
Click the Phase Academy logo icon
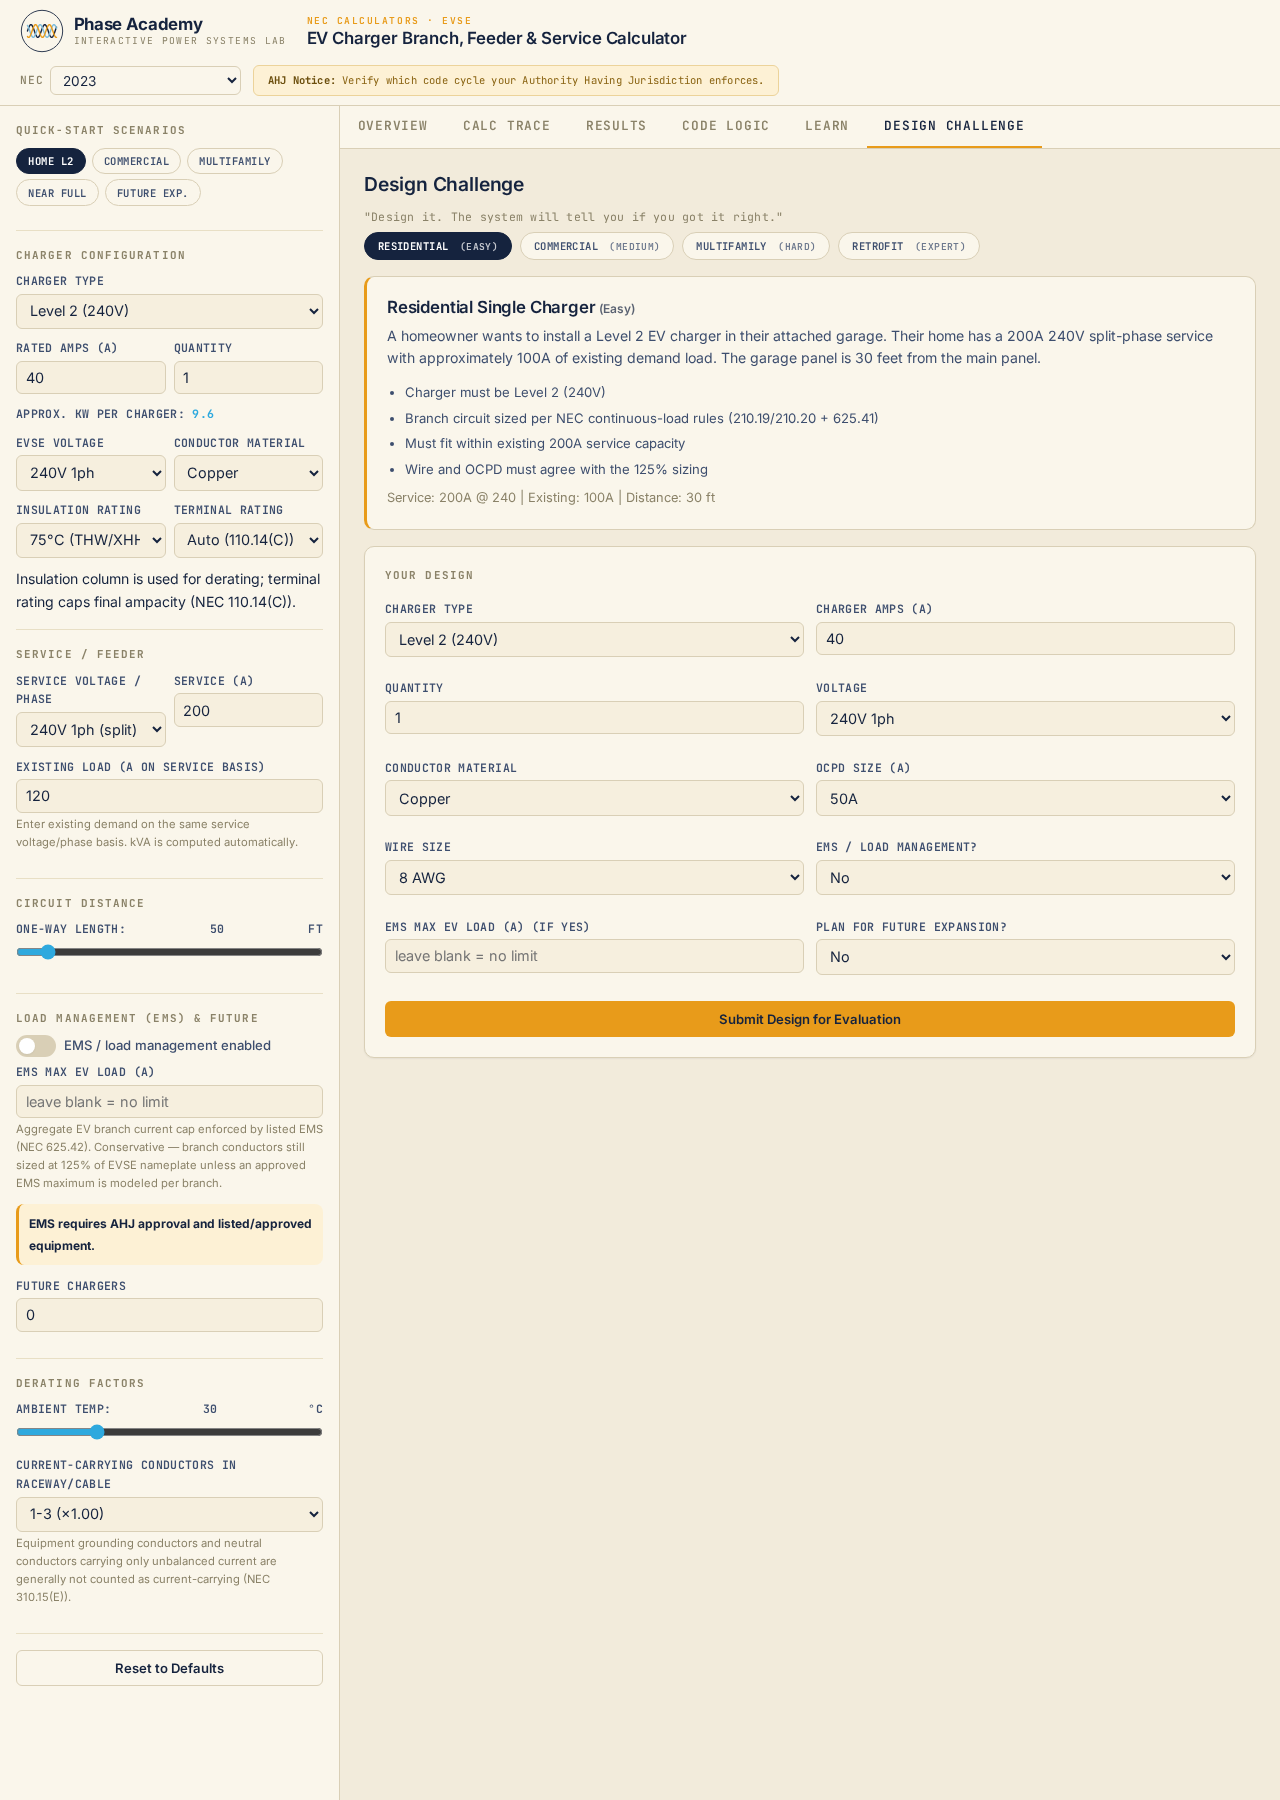pyautogui.click(x=42, y=31)
